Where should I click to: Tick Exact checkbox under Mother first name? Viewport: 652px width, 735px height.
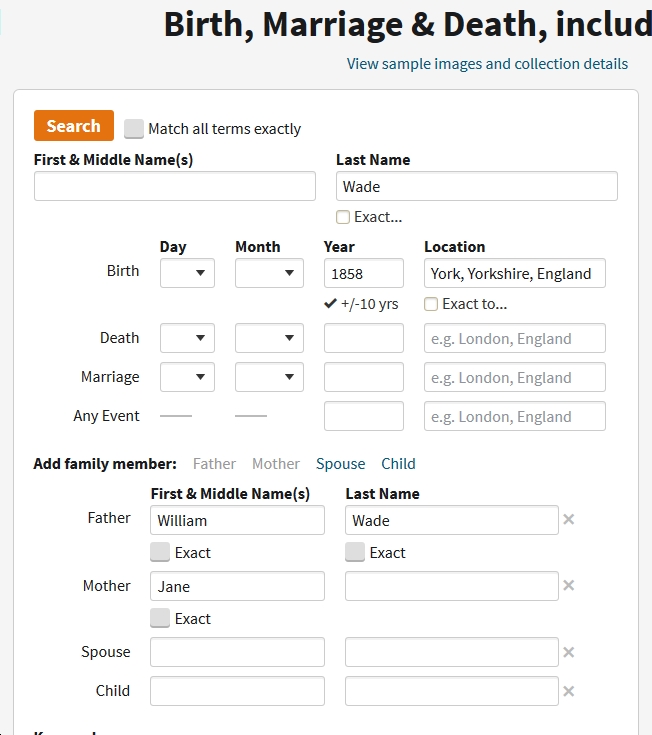[160, 619]
